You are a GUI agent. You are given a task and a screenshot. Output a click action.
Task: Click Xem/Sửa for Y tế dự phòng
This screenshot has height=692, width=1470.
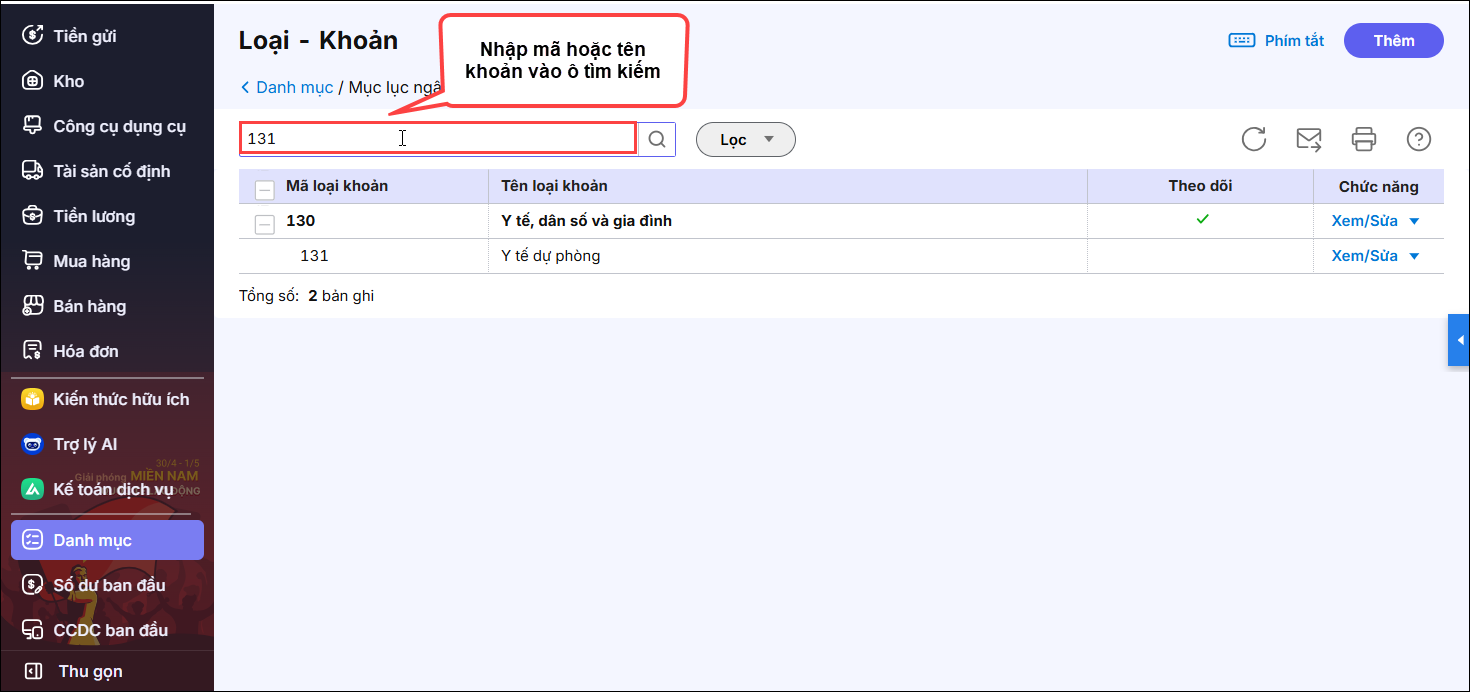pos(1364,256)
